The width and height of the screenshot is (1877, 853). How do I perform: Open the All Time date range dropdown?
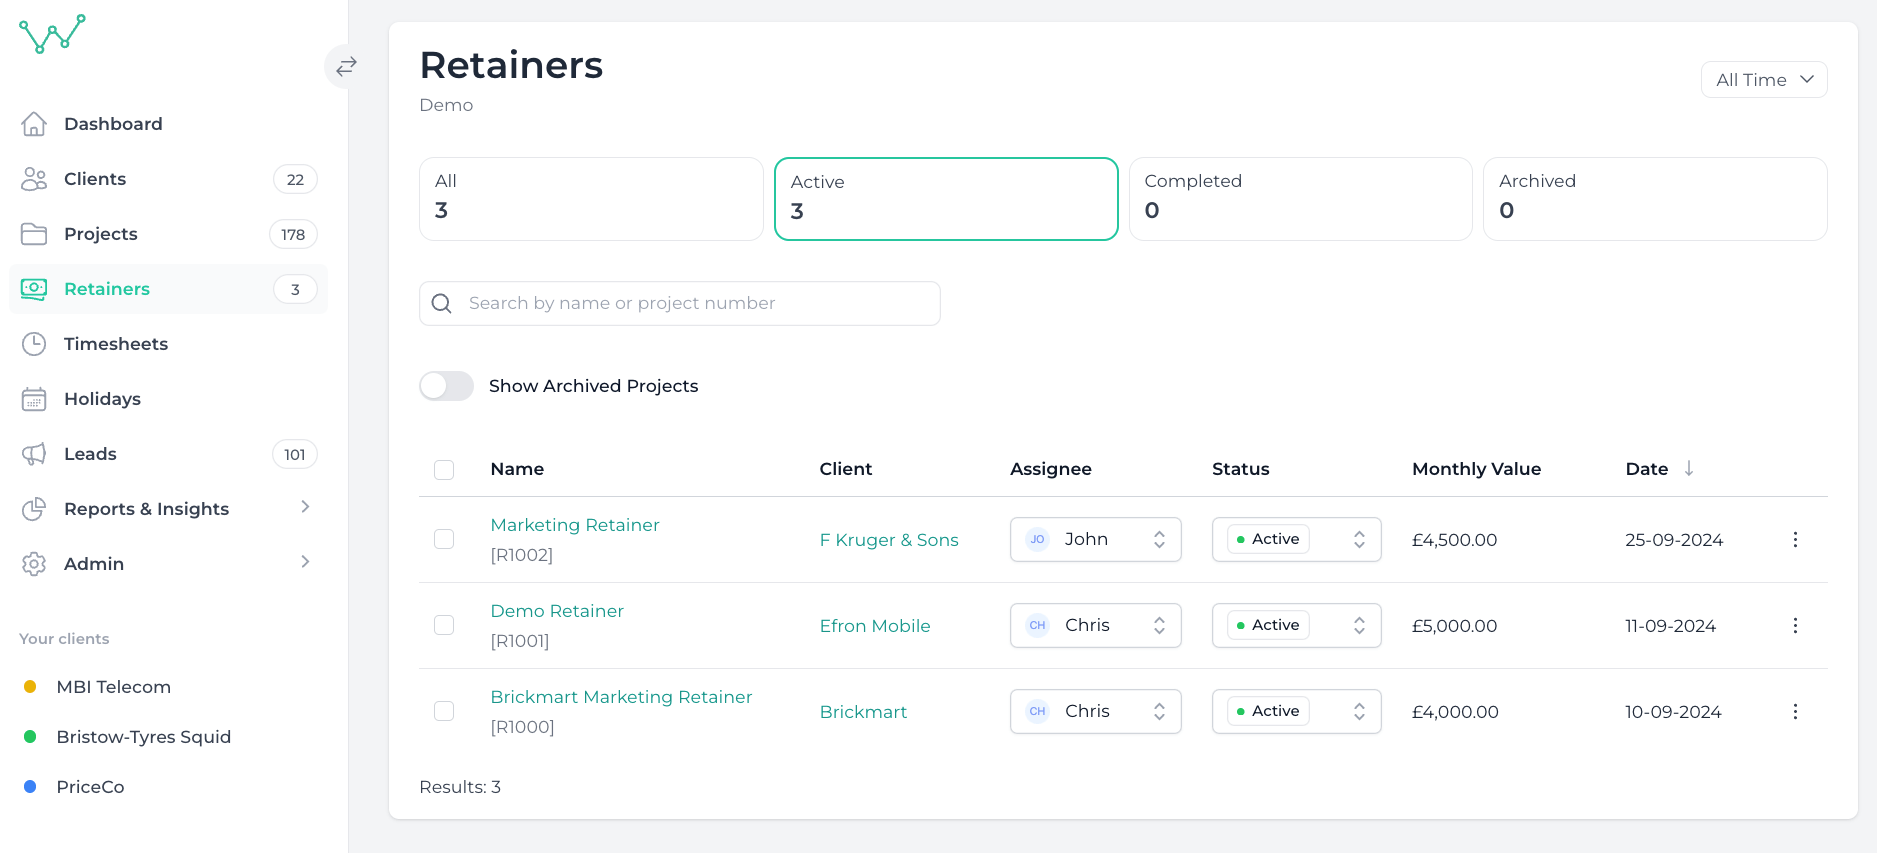[x=1763, y=80]
